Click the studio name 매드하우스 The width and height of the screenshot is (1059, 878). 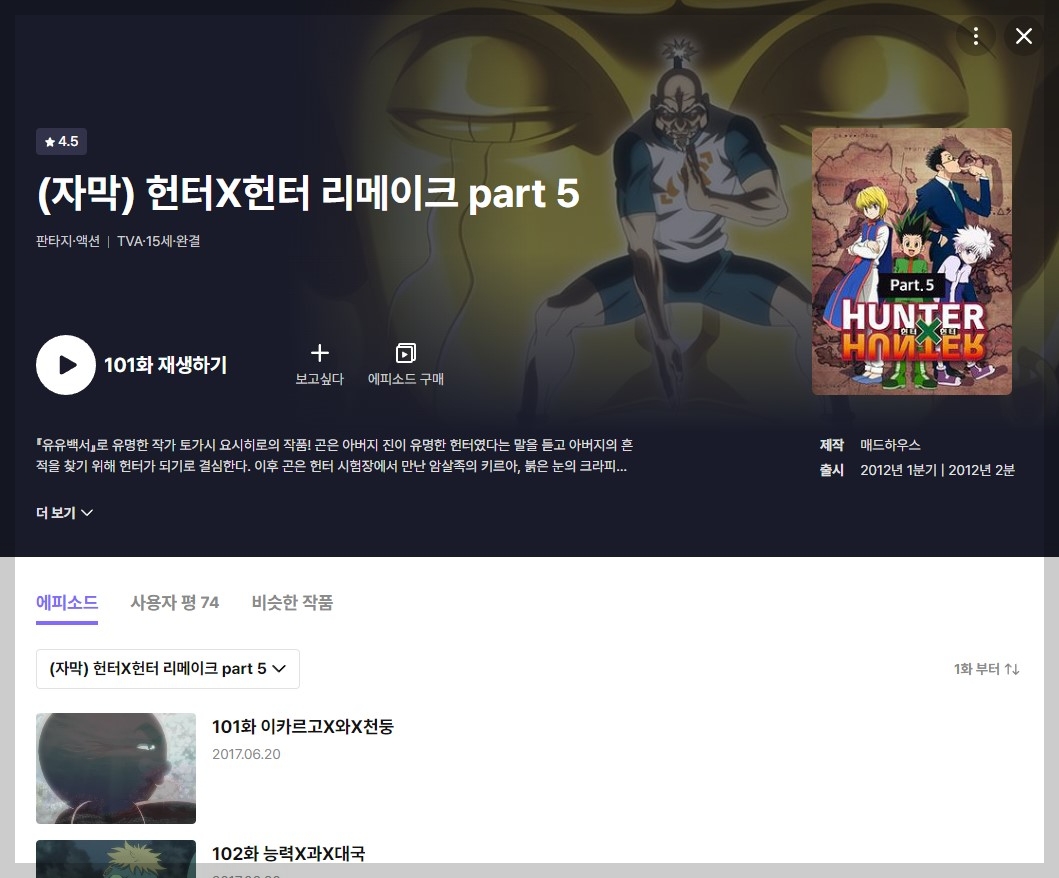click(x=890, y=445)
